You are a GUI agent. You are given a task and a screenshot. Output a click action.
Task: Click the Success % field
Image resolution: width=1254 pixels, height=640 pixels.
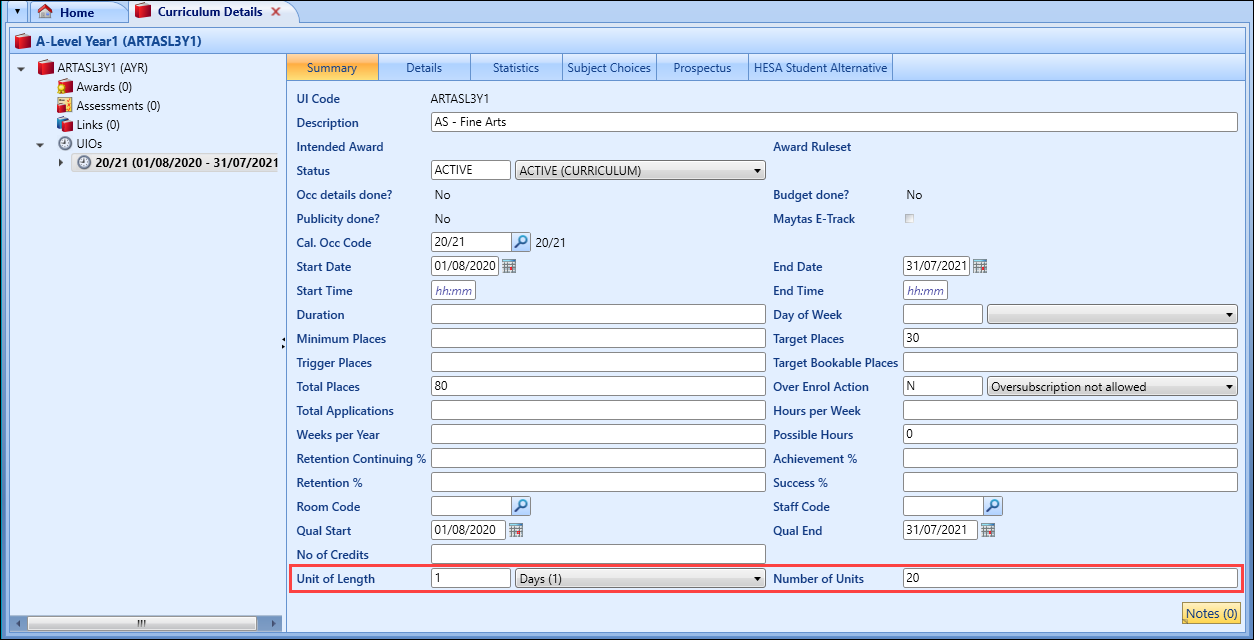click(1070, 482)
